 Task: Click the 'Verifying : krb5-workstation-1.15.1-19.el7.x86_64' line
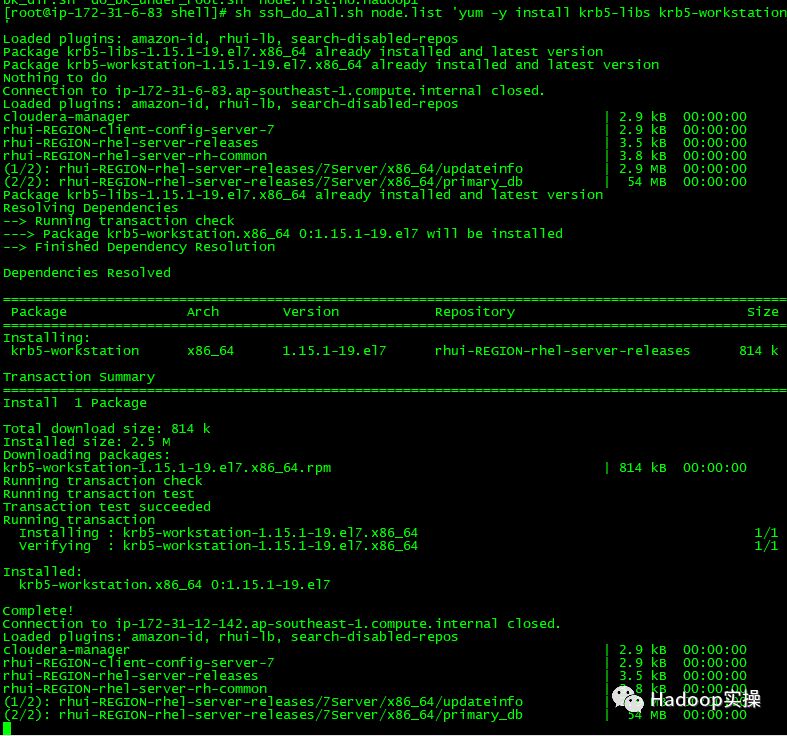pyautogui.click(x=218, y=546)
